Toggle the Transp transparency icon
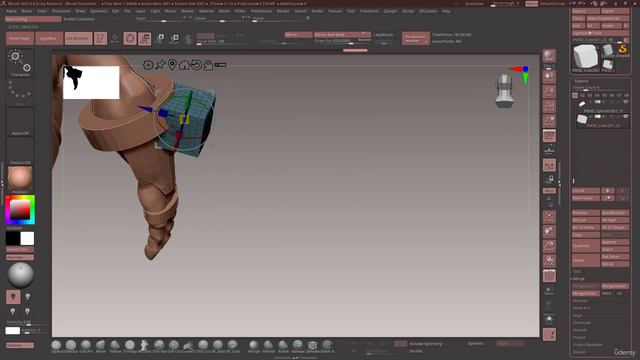Image resolution: width=640 pixels, height=360 pixels. click(549, 291)
